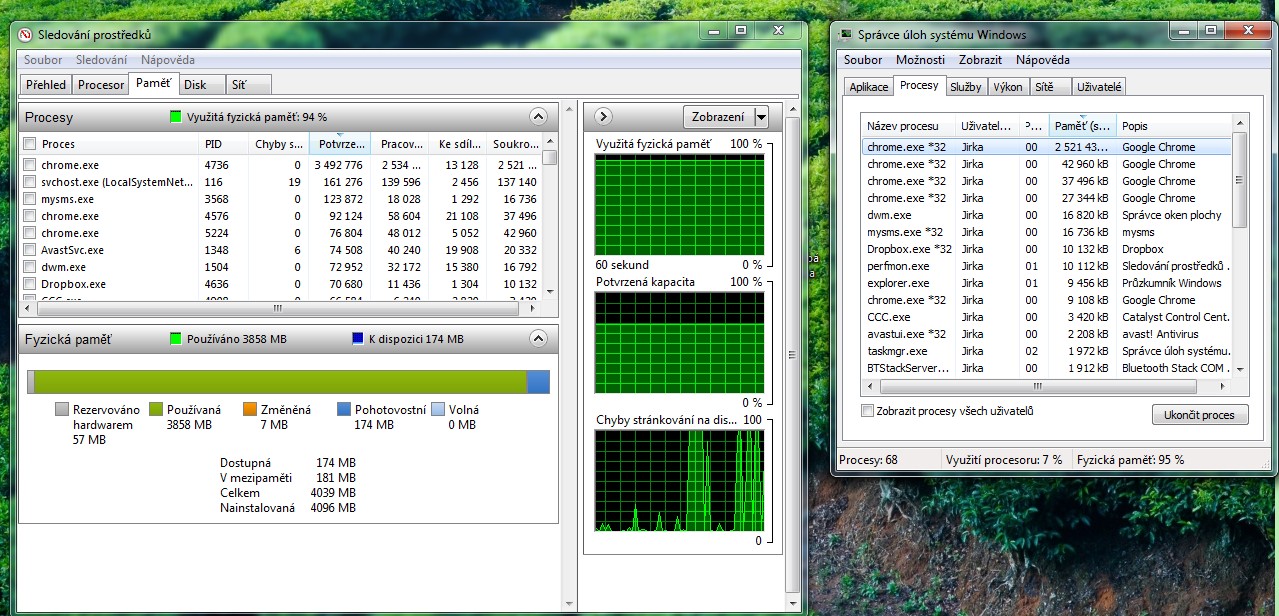Enable Zobrazit procesy všech uživatelů checkbox
Screen dimensions: 1279x616
(867, 411)
